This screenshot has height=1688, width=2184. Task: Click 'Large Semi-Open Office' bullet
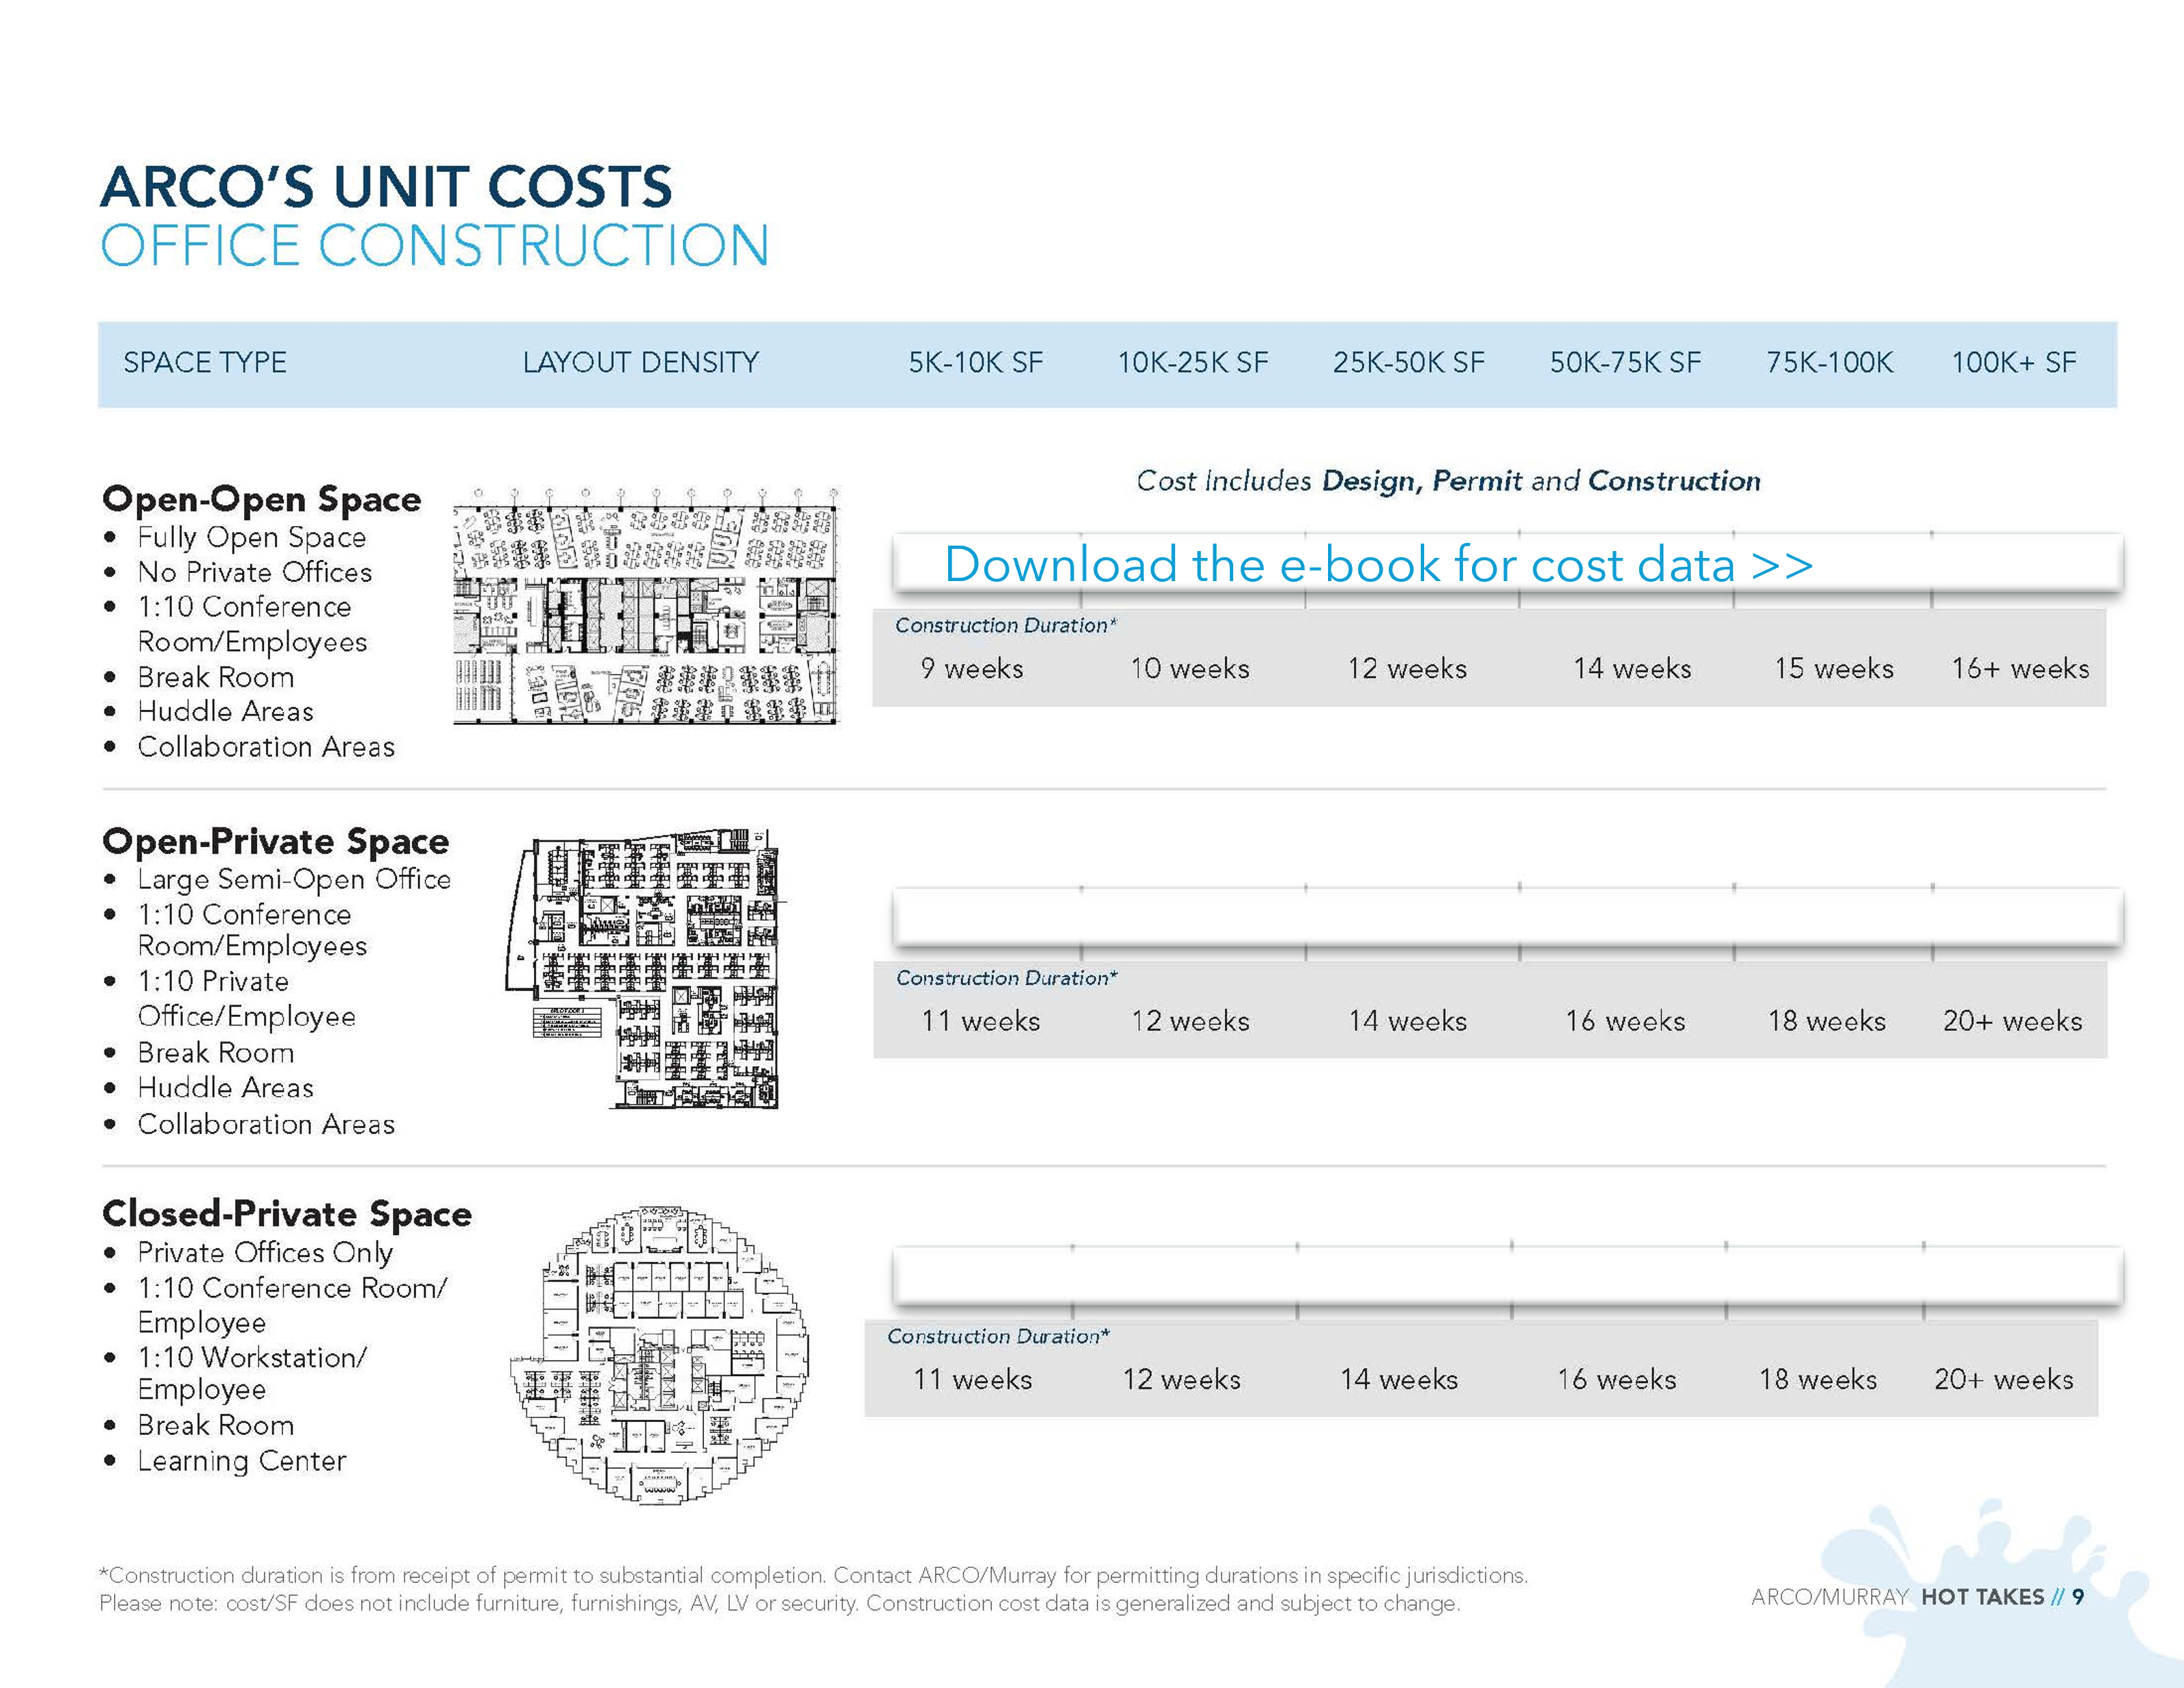click(294, 879)
